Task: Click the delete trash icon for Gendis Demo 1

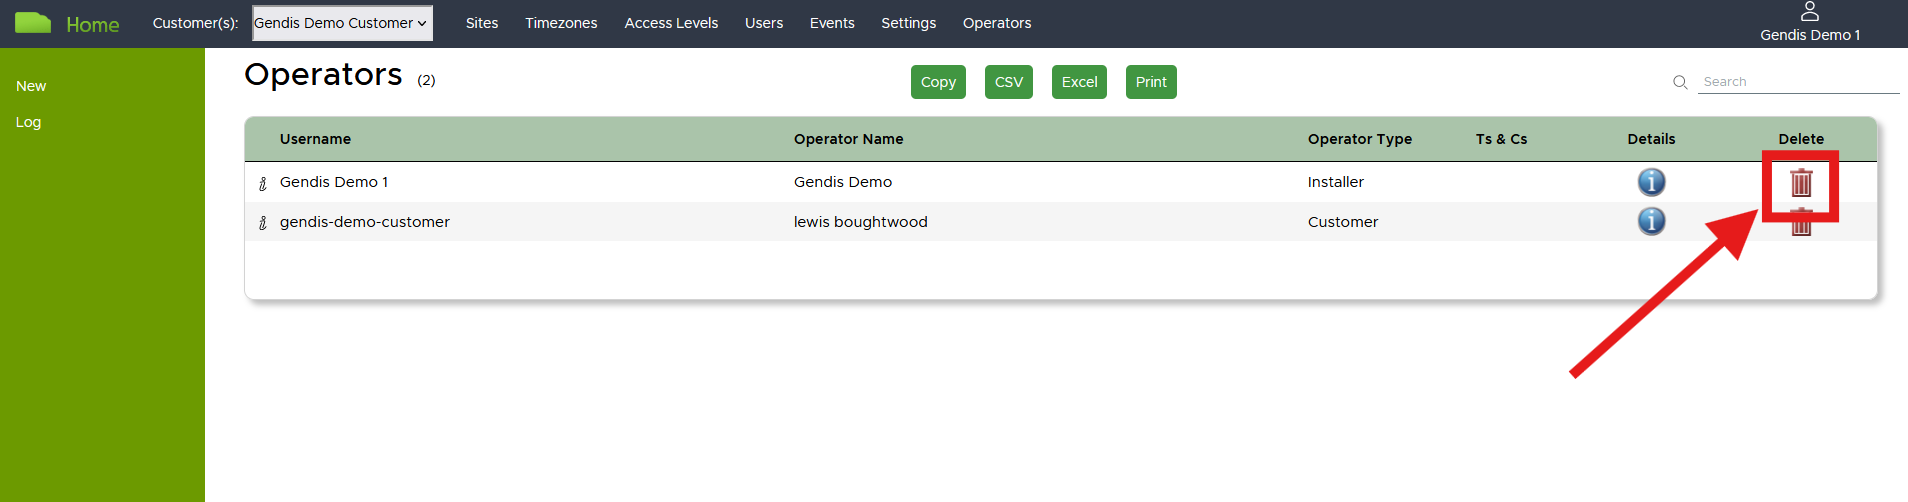Action: point(1800,183)
